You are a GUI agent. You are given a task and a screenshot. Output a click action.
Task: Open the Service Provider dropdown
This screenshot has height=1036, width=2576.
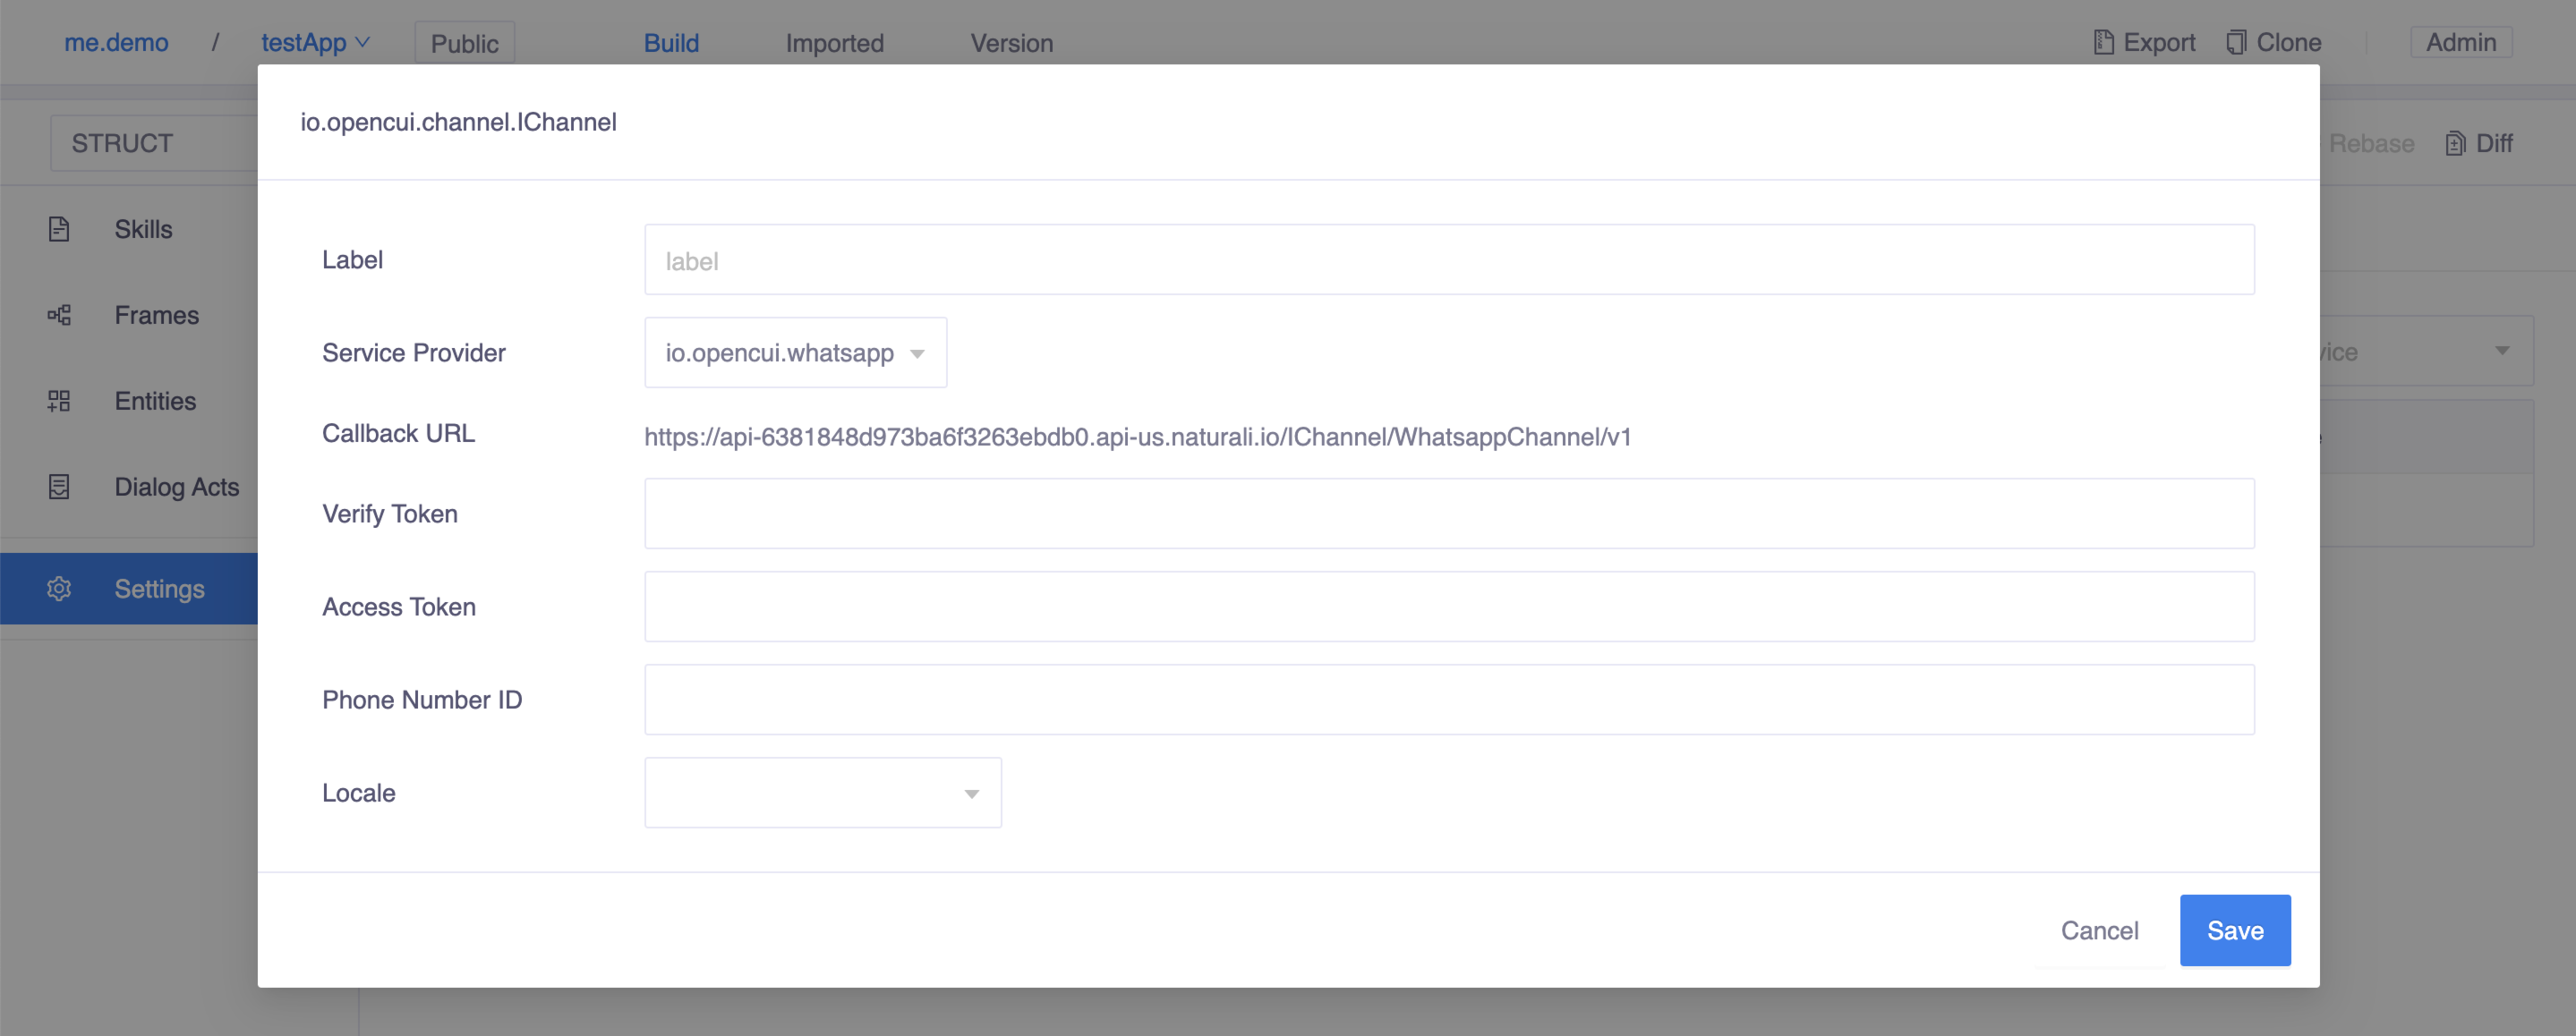(x=795, y=353)
